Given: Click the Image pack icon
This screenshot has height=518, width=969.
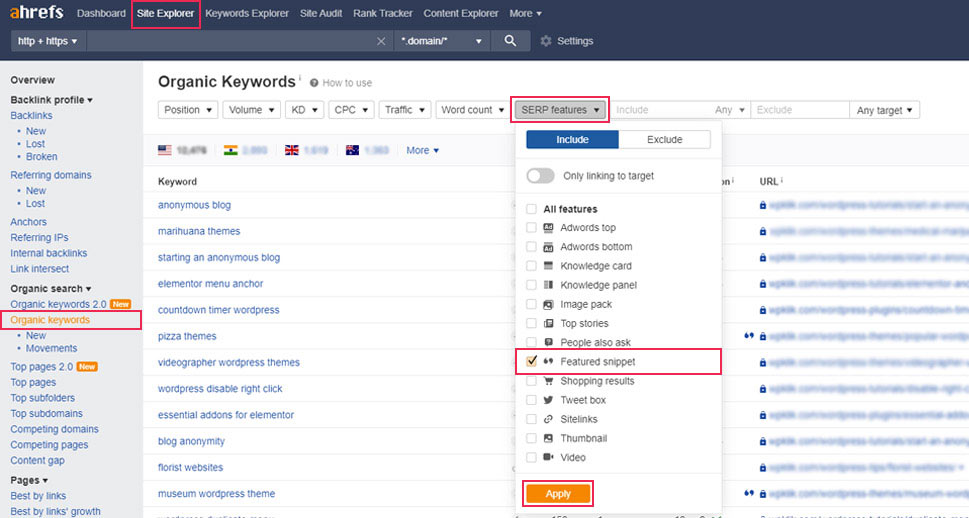Looking at the screenshot, I should (548, 304).
